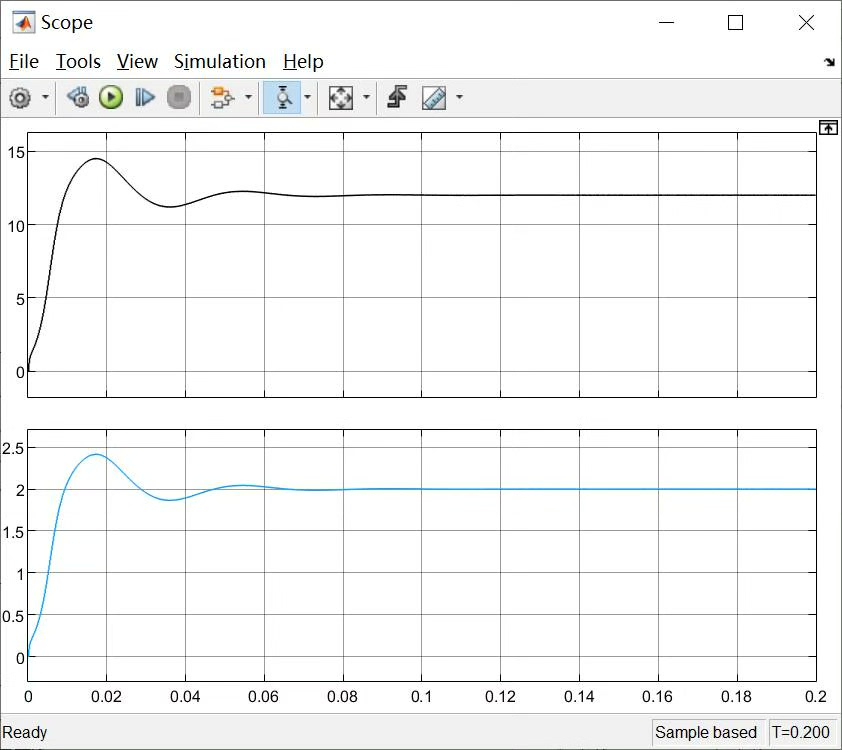Click the Cursor Measurements ruler icon
The image size is (842, 750).
pyautogui.click(x=434, y=98)
